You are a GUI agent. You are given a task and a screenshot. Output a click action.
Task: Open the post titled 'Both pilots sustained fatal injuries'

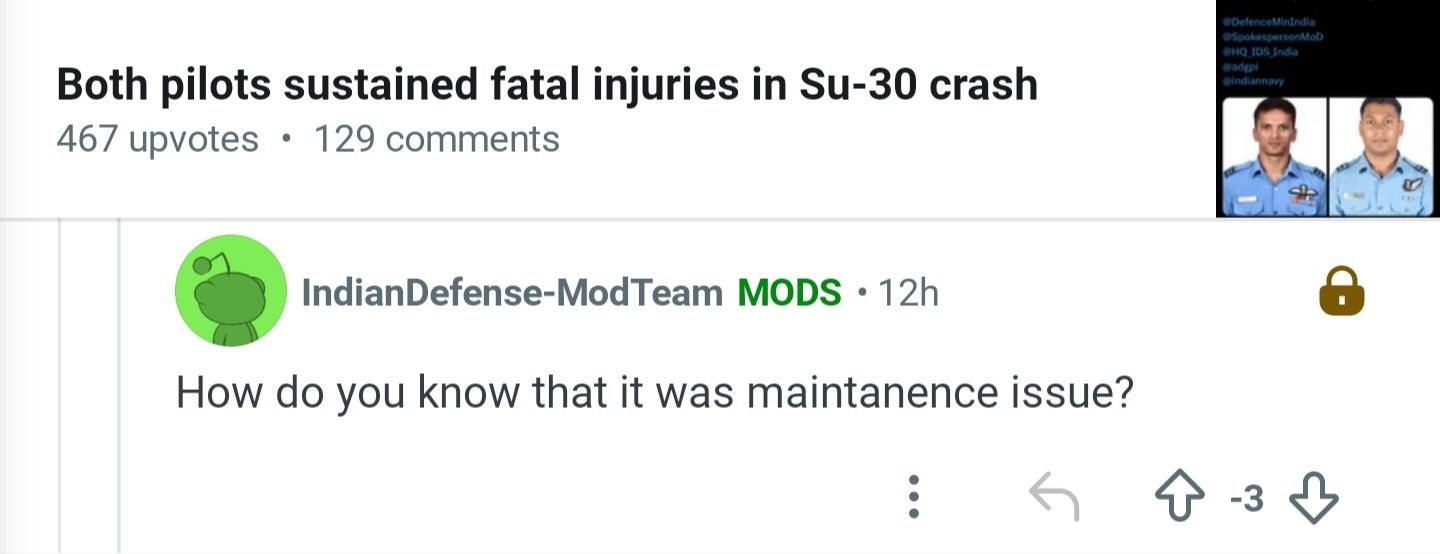click(x=546, y=86)
